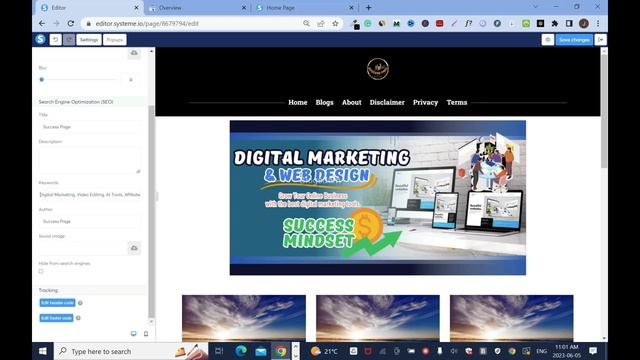Click the address bar URL
Screen dimensions: 640x360
(x=147, y=24)
